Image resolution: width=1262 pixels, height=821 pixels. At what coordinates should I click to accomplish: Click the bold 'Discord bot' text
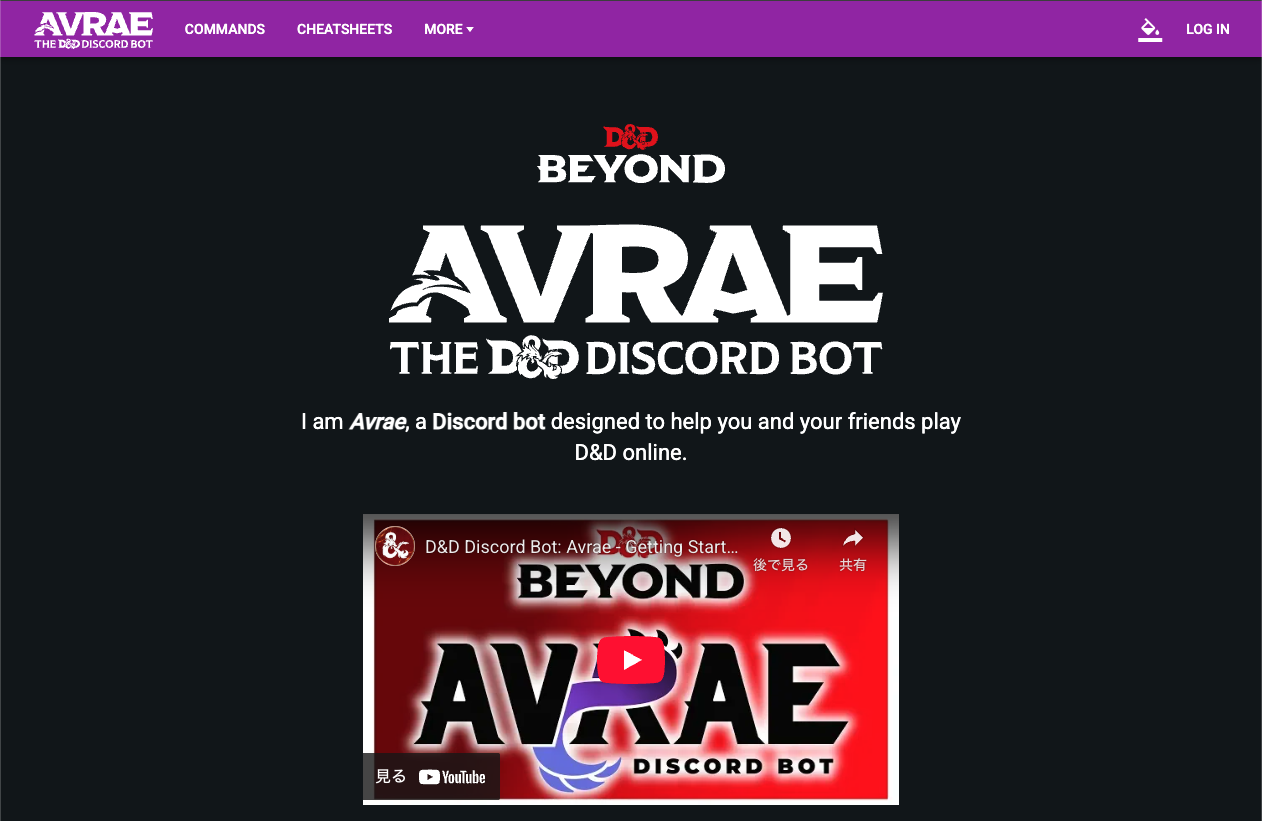tap(488, 421)
